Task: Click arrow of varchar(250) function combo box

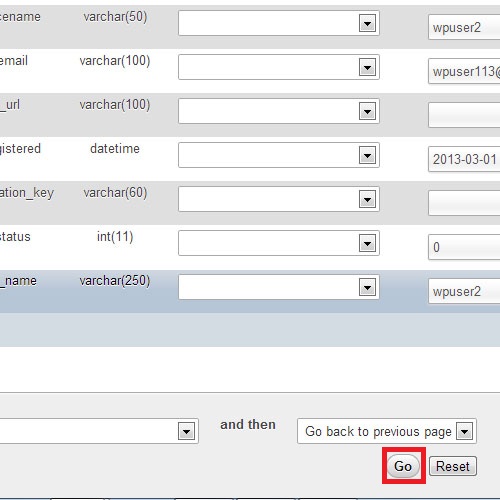Action: coord(367,287)
